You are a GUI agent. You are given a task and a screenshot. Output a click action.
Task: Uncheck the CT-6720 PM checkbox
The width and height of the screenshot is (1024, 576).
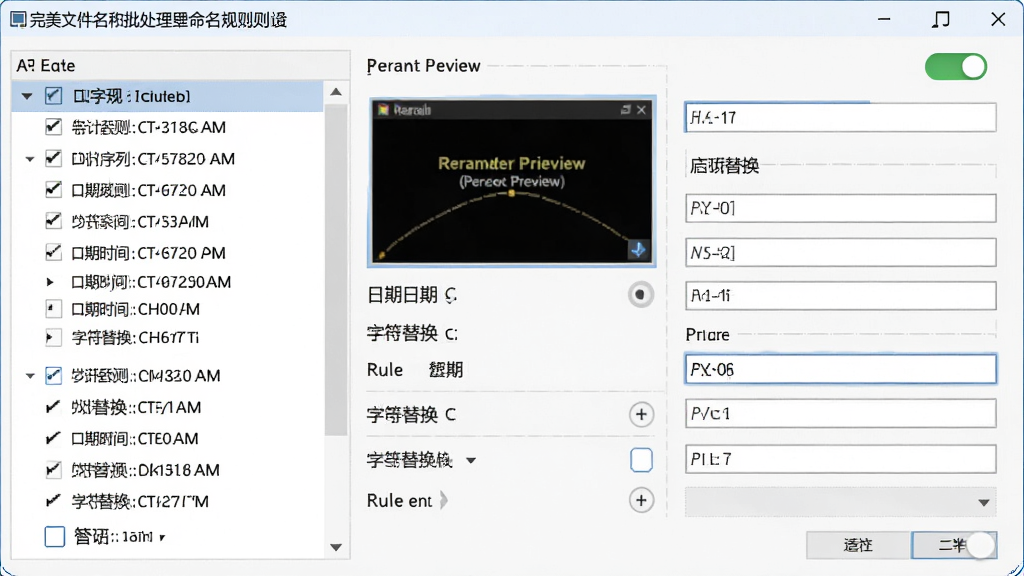click(54, 252)
